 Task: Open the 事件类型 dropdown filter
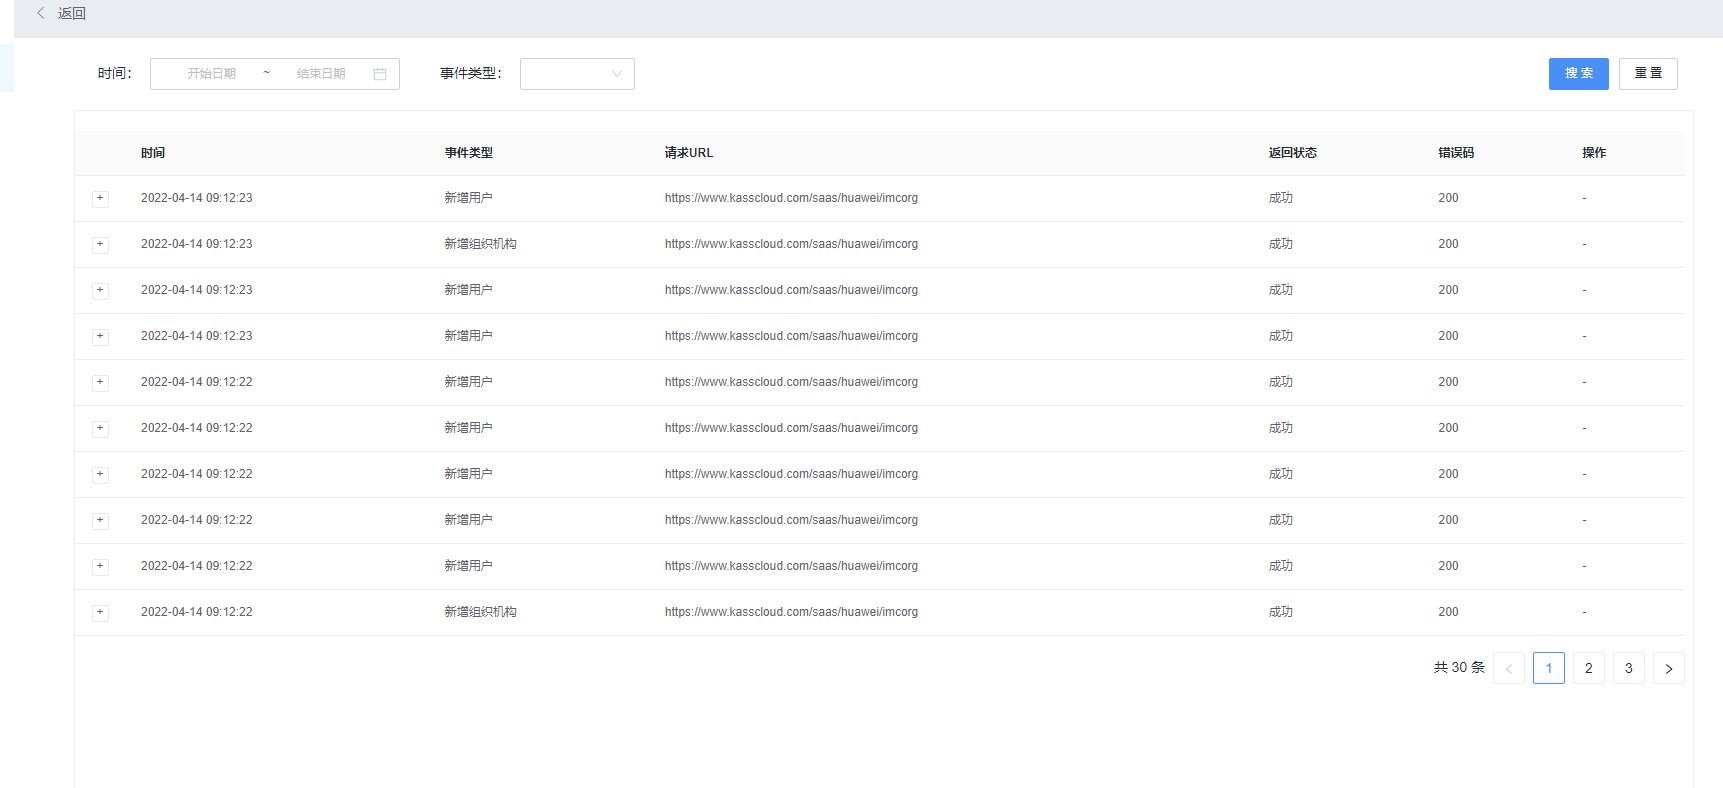point(577,74)
